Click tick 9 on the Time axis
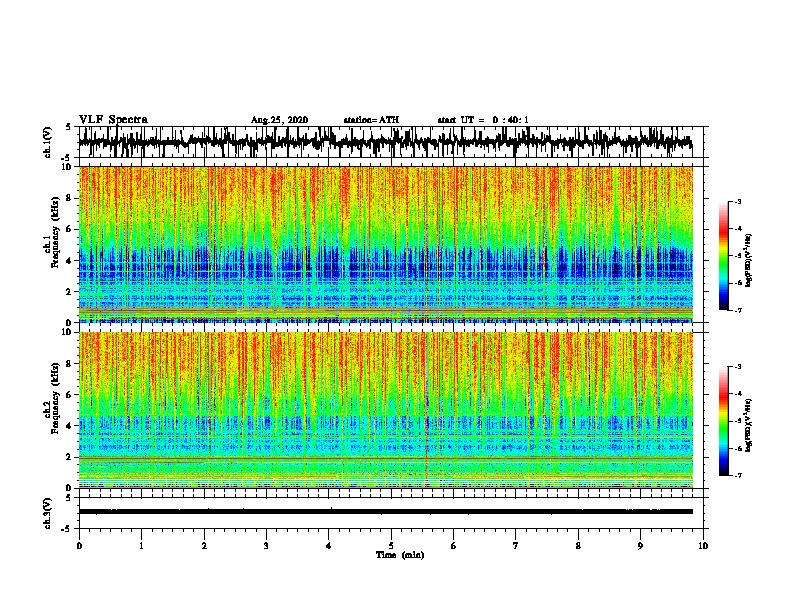Screen dimensions: 792x612 tap(640, 546)
